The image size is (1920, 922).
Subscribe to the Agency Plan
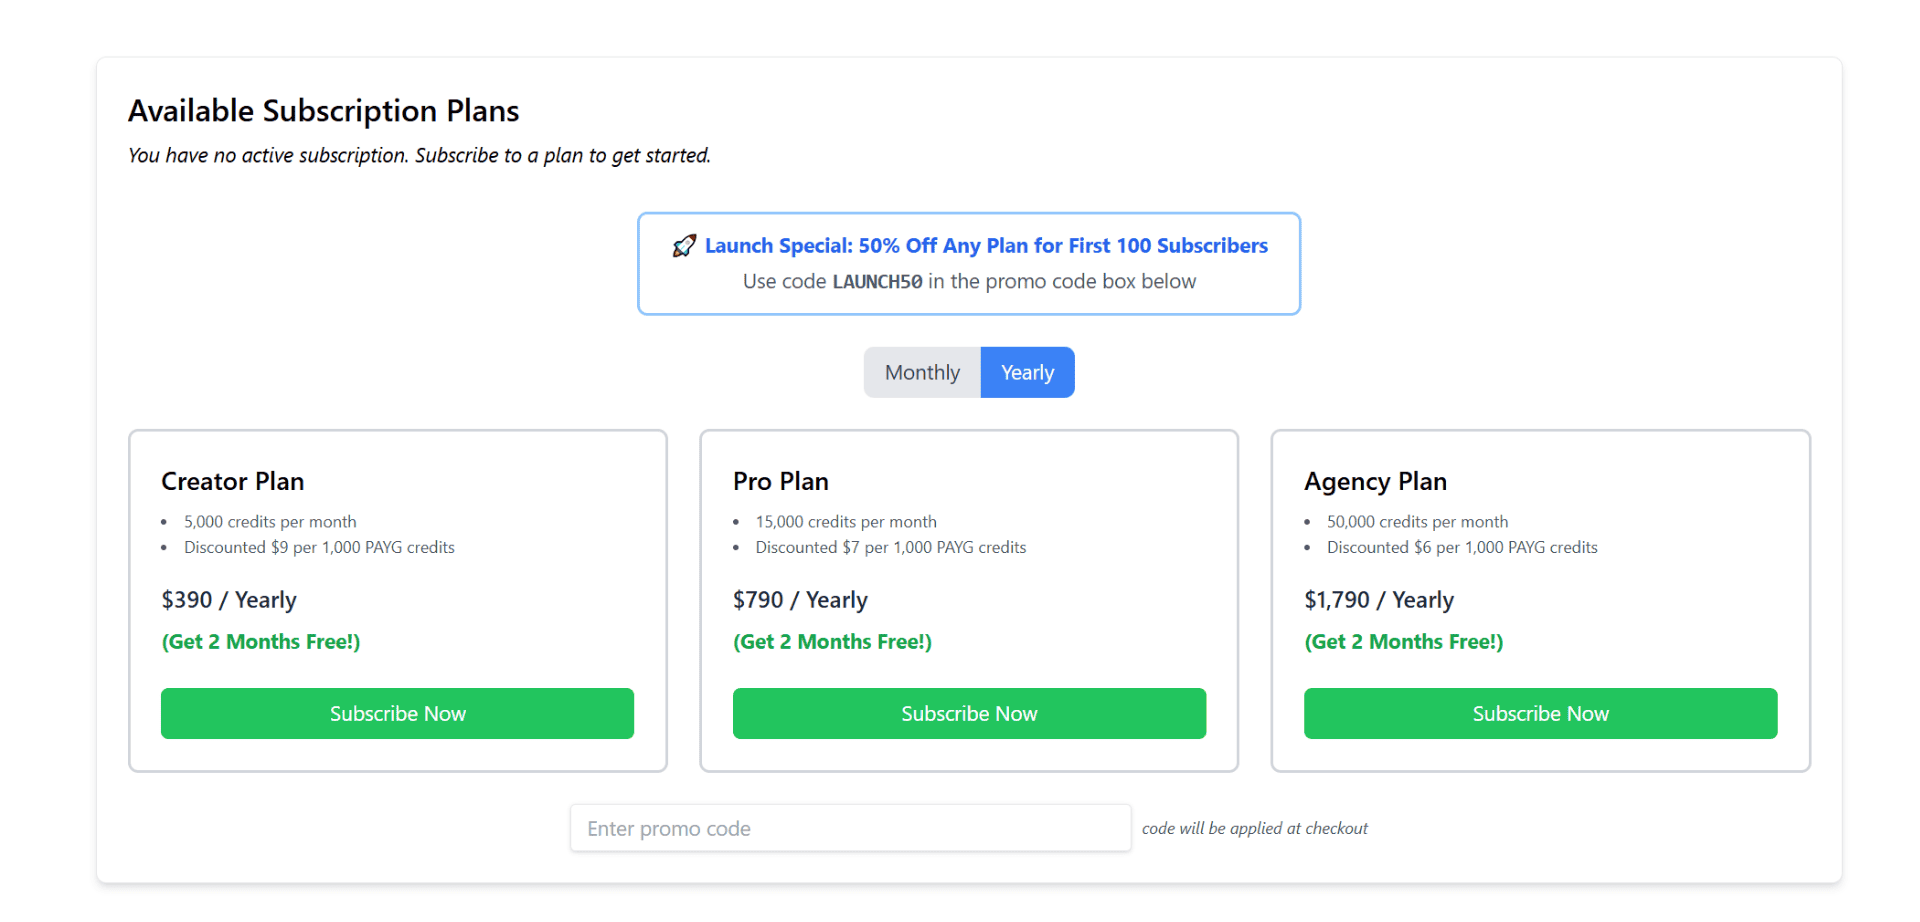pyautogui.click(x=1540, y=714)
